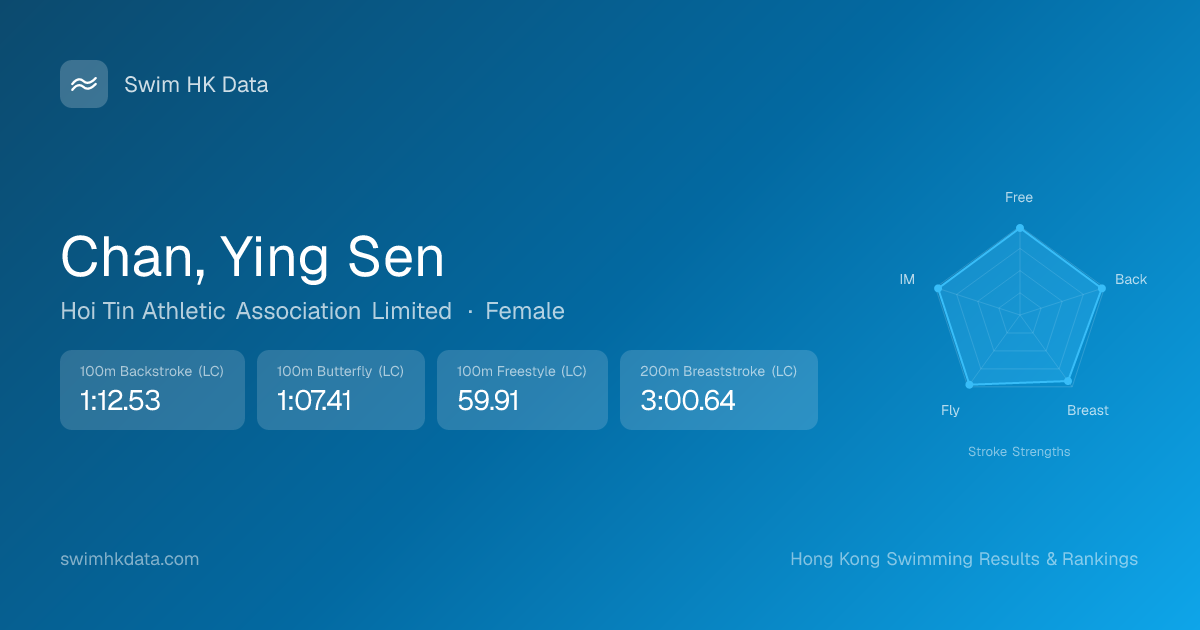Open the 100m Freestyle (LC) time card
Image resolution: width=1200 pixels, height=630 pixels.
click(x=522, y=390)
